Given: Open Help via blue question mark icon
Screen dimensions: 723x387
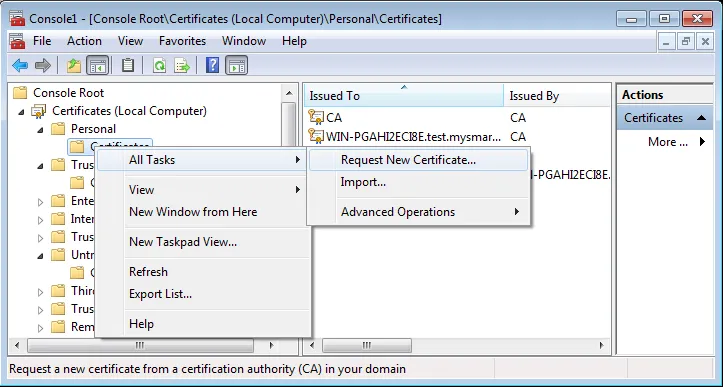Looking at the screenshot, I should tap(212, 65).
